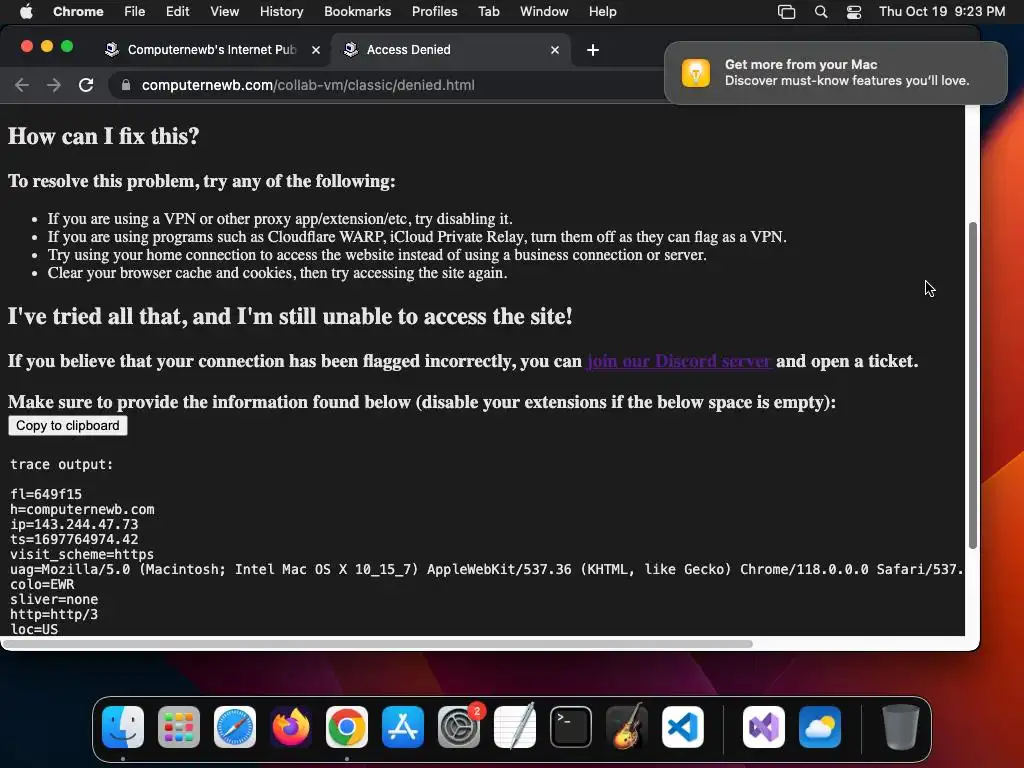The image size is (1024, 768).
Task: Close the Computernewb's Internet Pub tab
Action: [x=315, y=50]
